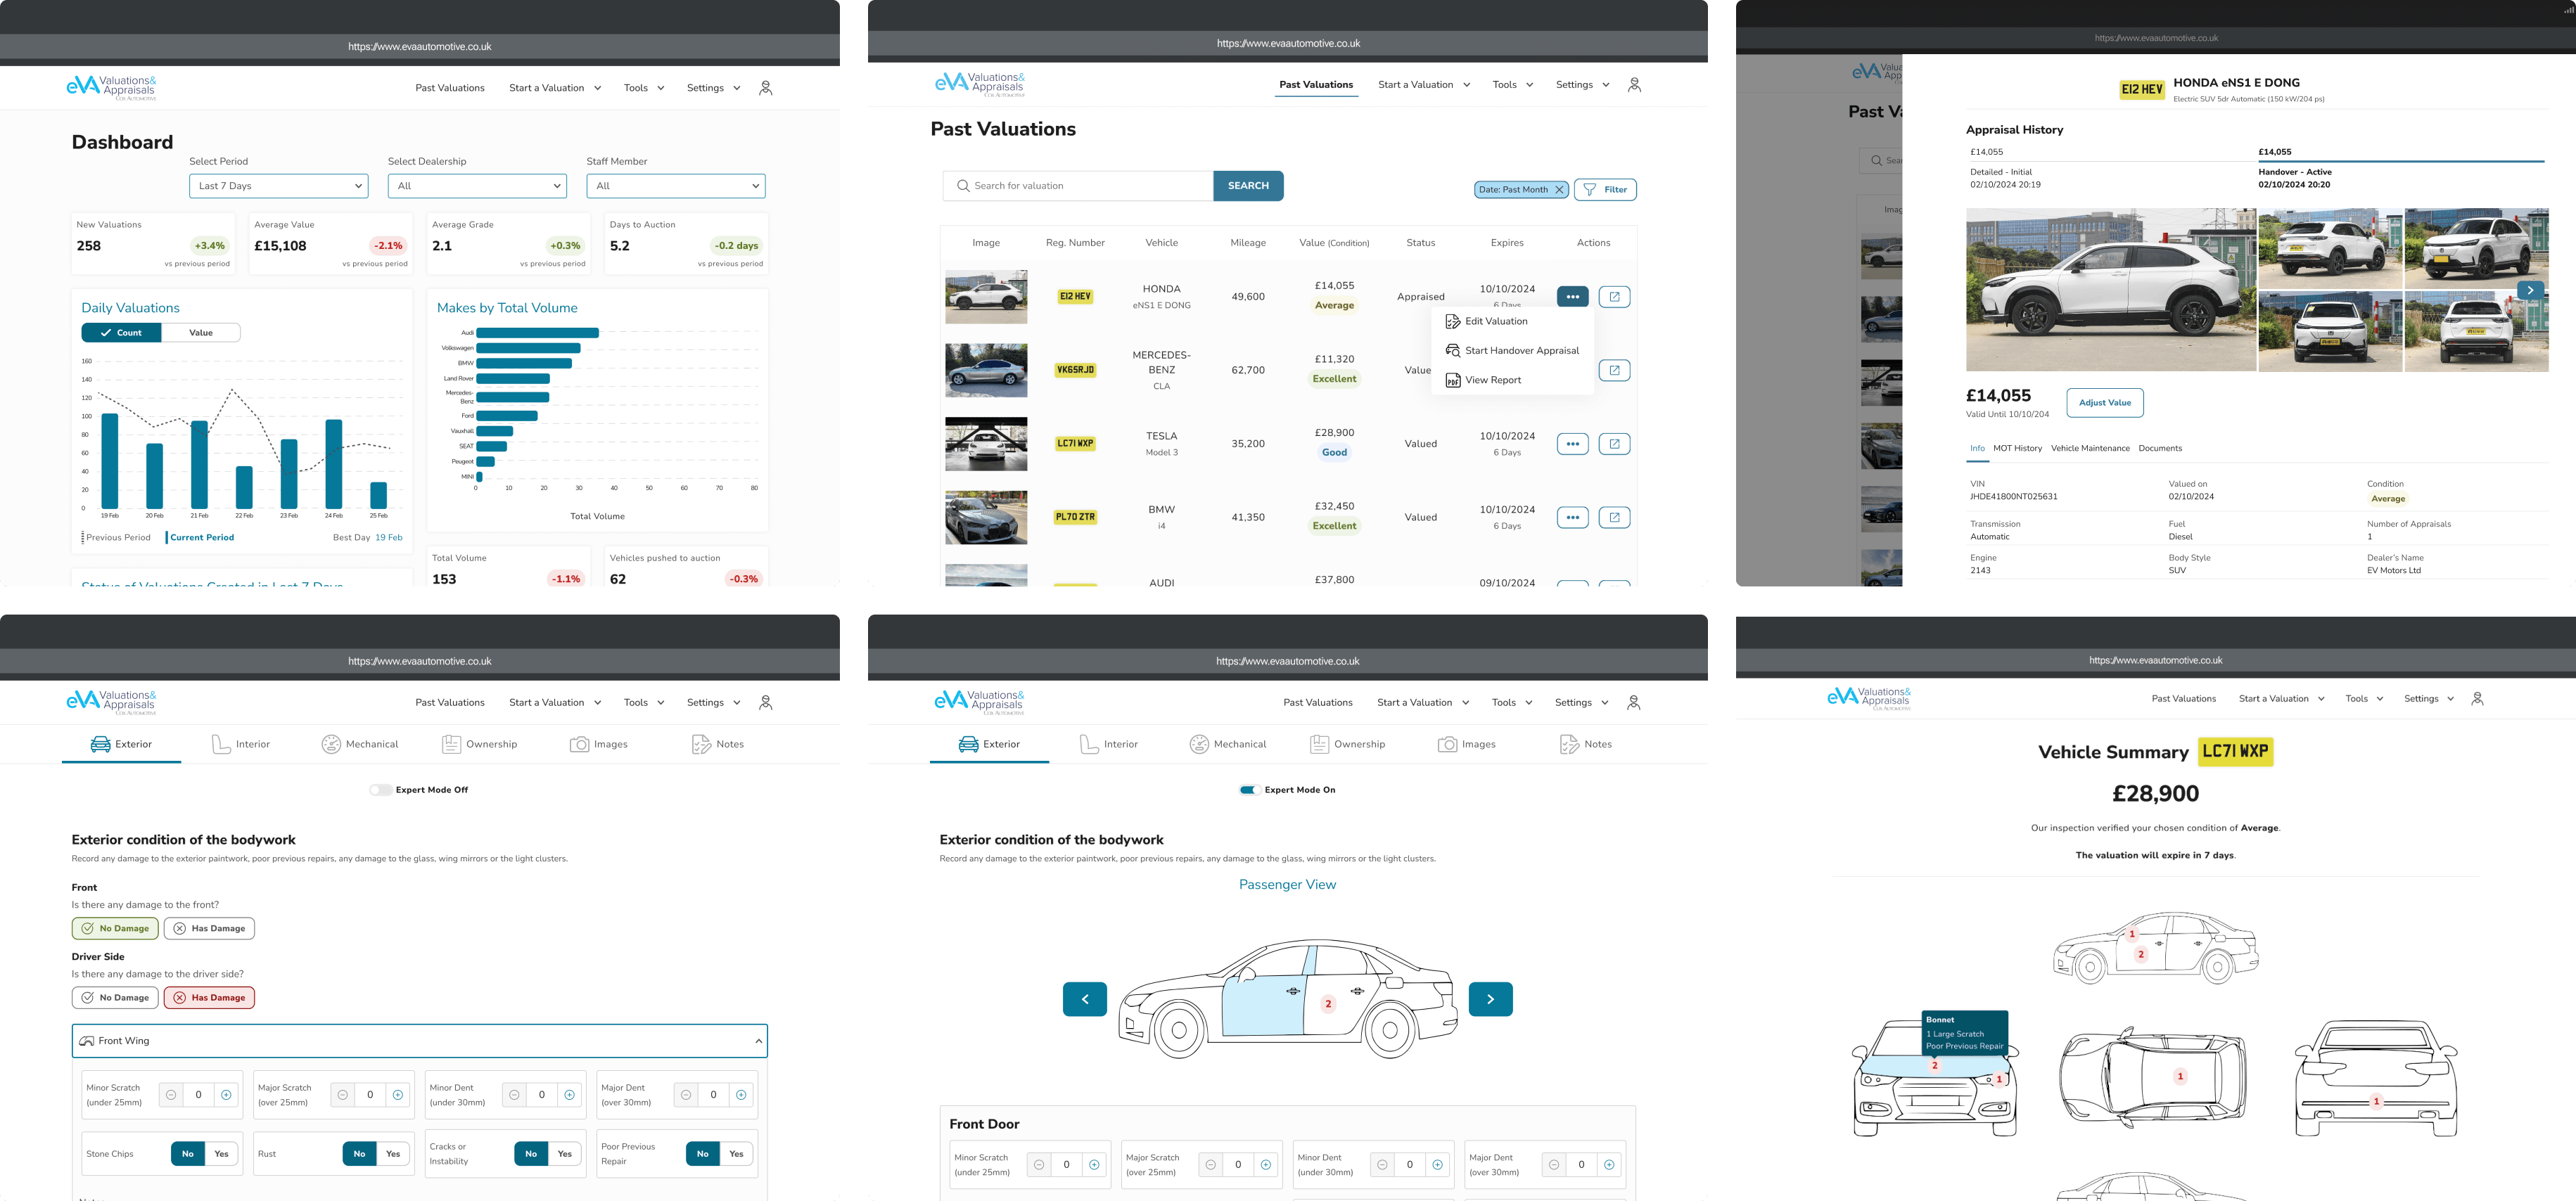Image resolution: width=2576 pixels, height=1201 pixels.
Task: Set Stone Chips to Yes
Action: 221,1154
